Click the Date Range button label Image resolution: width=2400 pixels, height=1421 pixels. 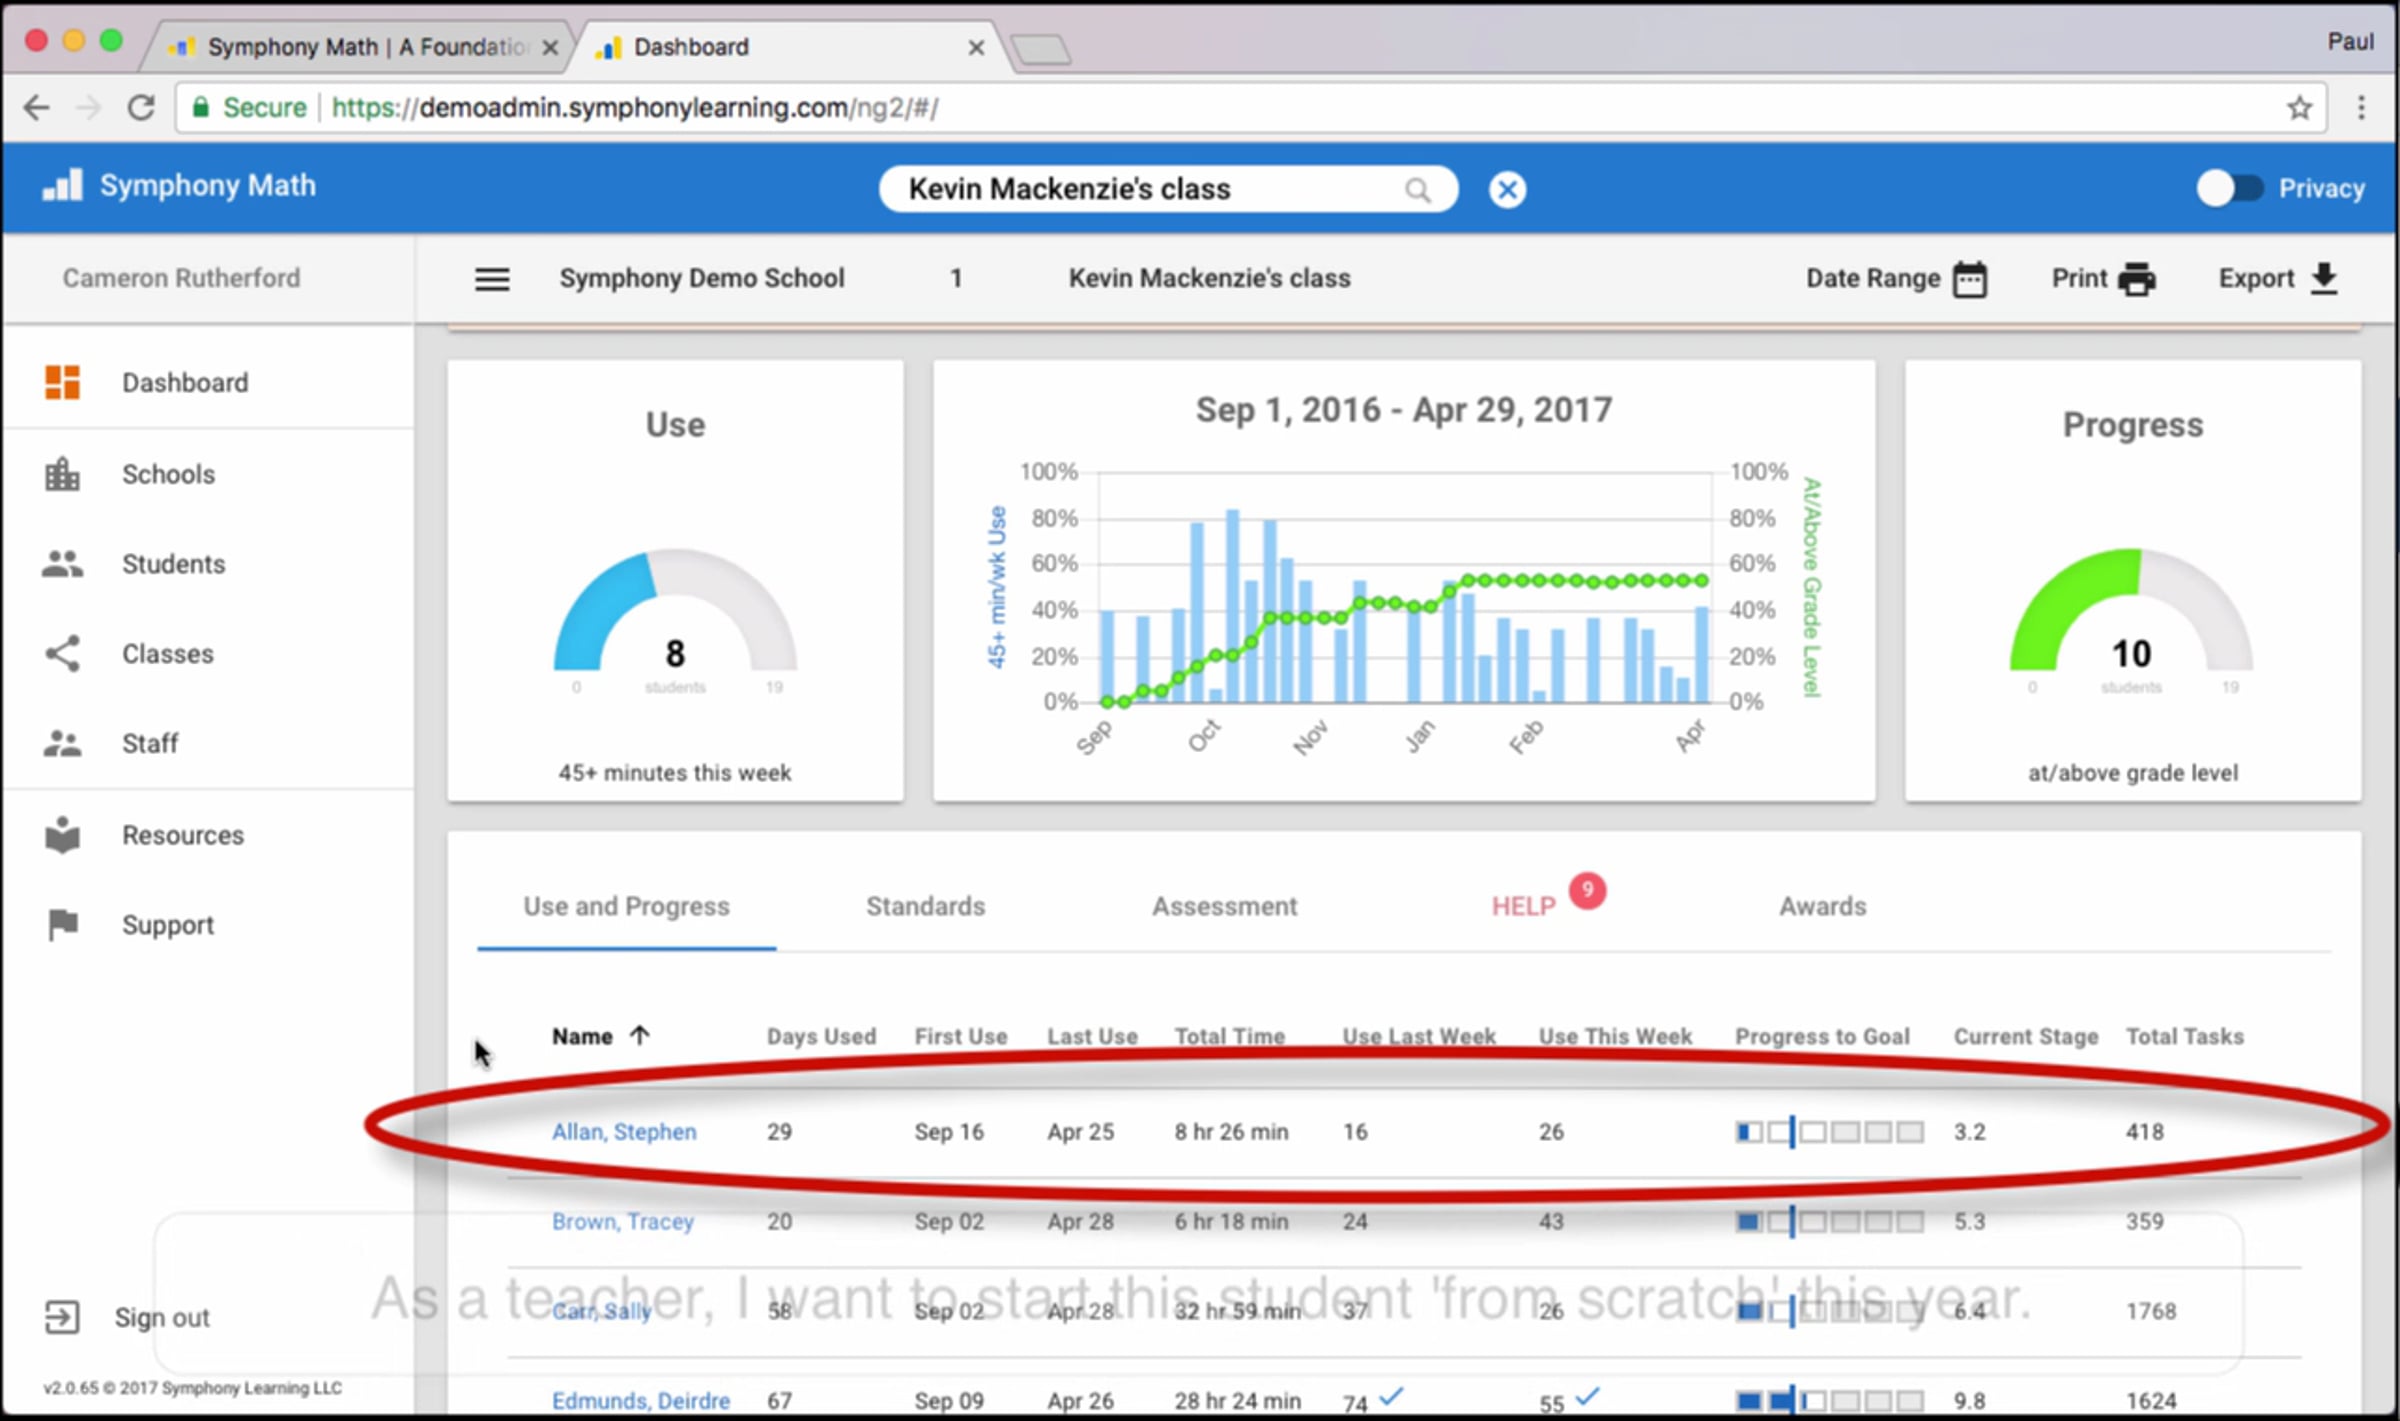1872,278
